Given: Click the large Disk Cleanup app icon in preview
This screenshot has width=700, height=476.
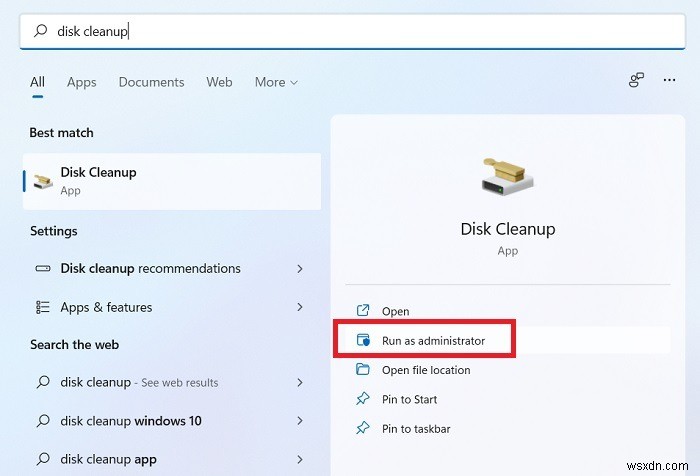Looking at the screenshot, I should coord(508,176).
